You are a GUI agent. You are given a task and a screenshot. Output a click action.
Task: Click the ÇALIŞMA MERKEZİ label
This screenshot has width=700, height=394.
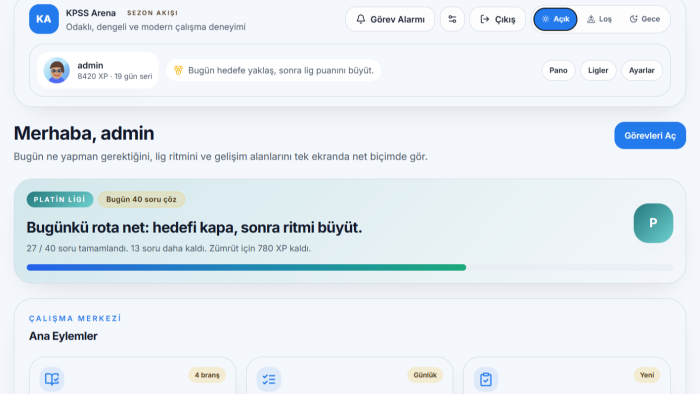pyautogui.click(x=75, y=318)
